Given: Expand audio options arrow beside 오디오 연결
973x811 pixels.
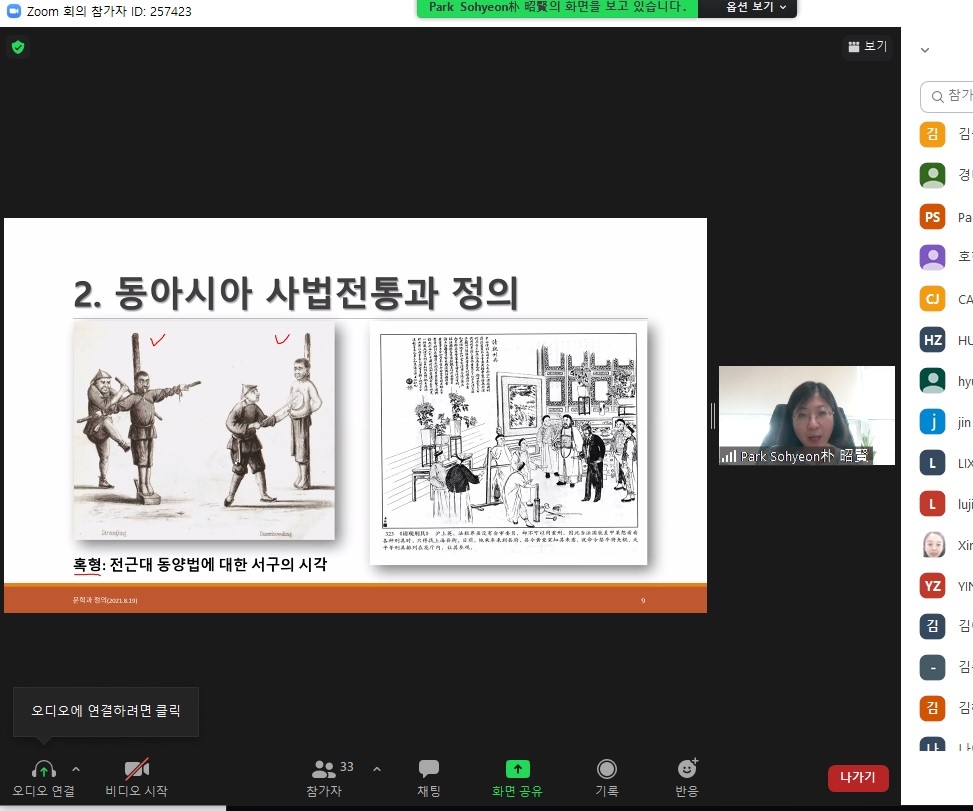Looking at the screenshot, I should (x=76, y=769).
